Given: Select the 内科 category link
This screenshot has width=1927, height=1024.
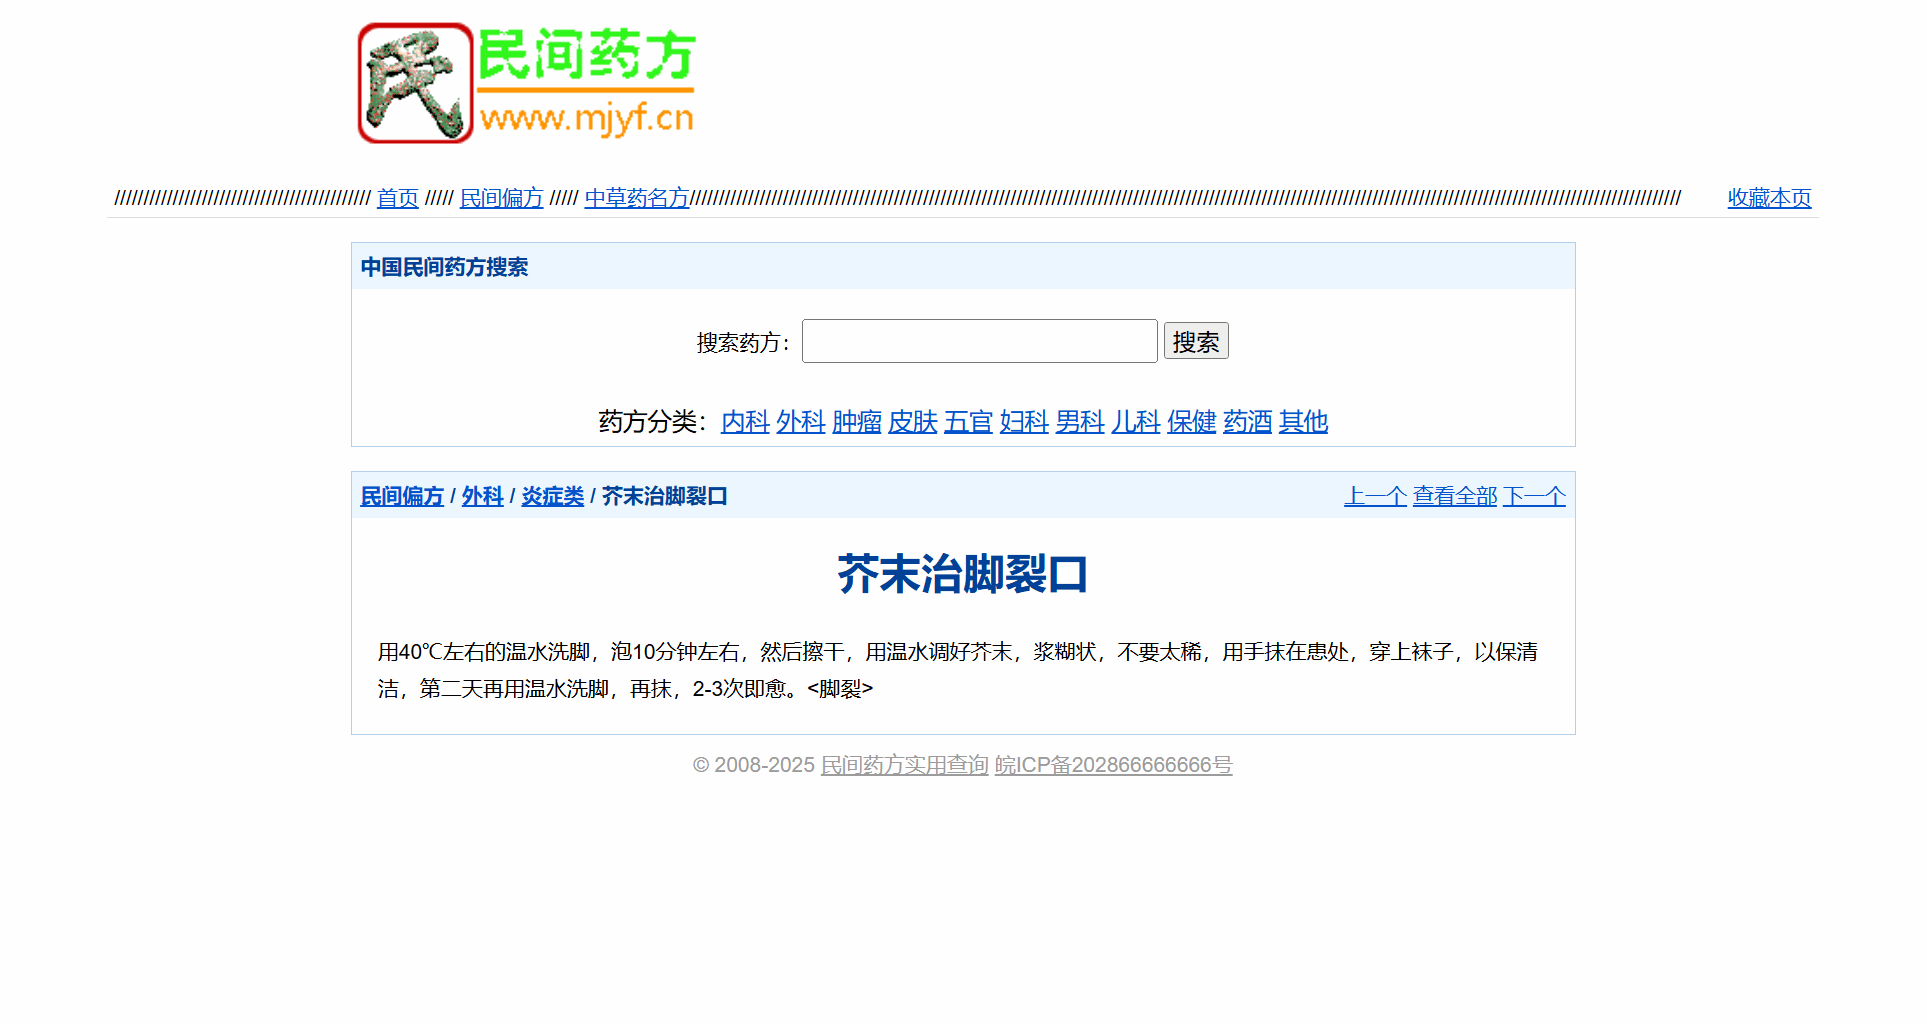Looking at the screenshot, I should 745,422.
